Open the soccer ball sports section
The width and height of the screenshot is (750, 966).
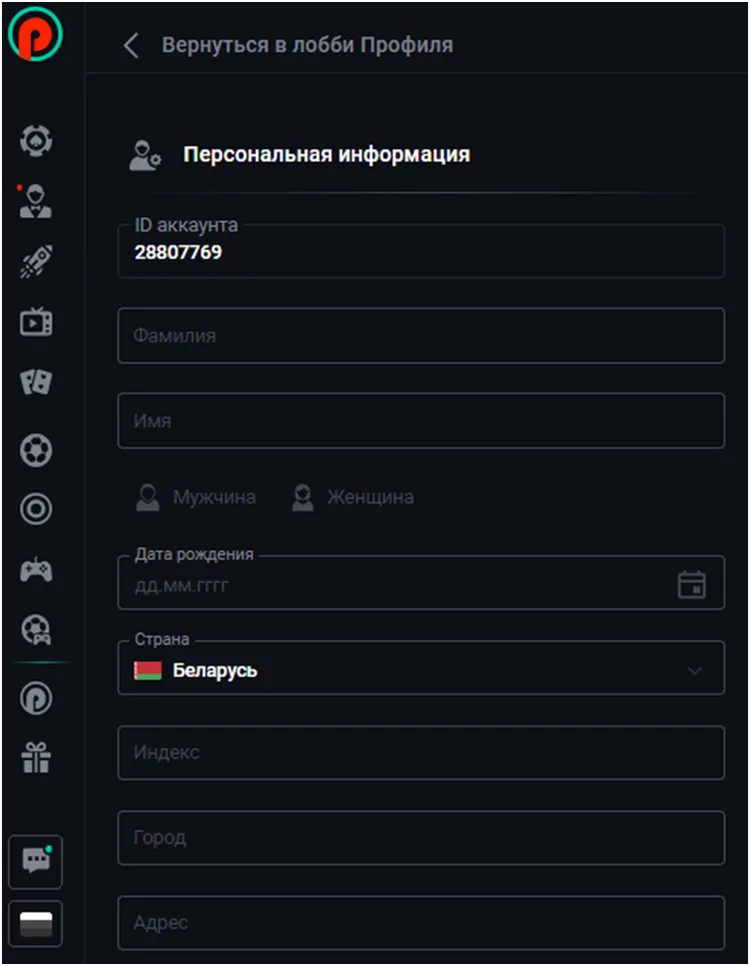[x=36, y=449]
